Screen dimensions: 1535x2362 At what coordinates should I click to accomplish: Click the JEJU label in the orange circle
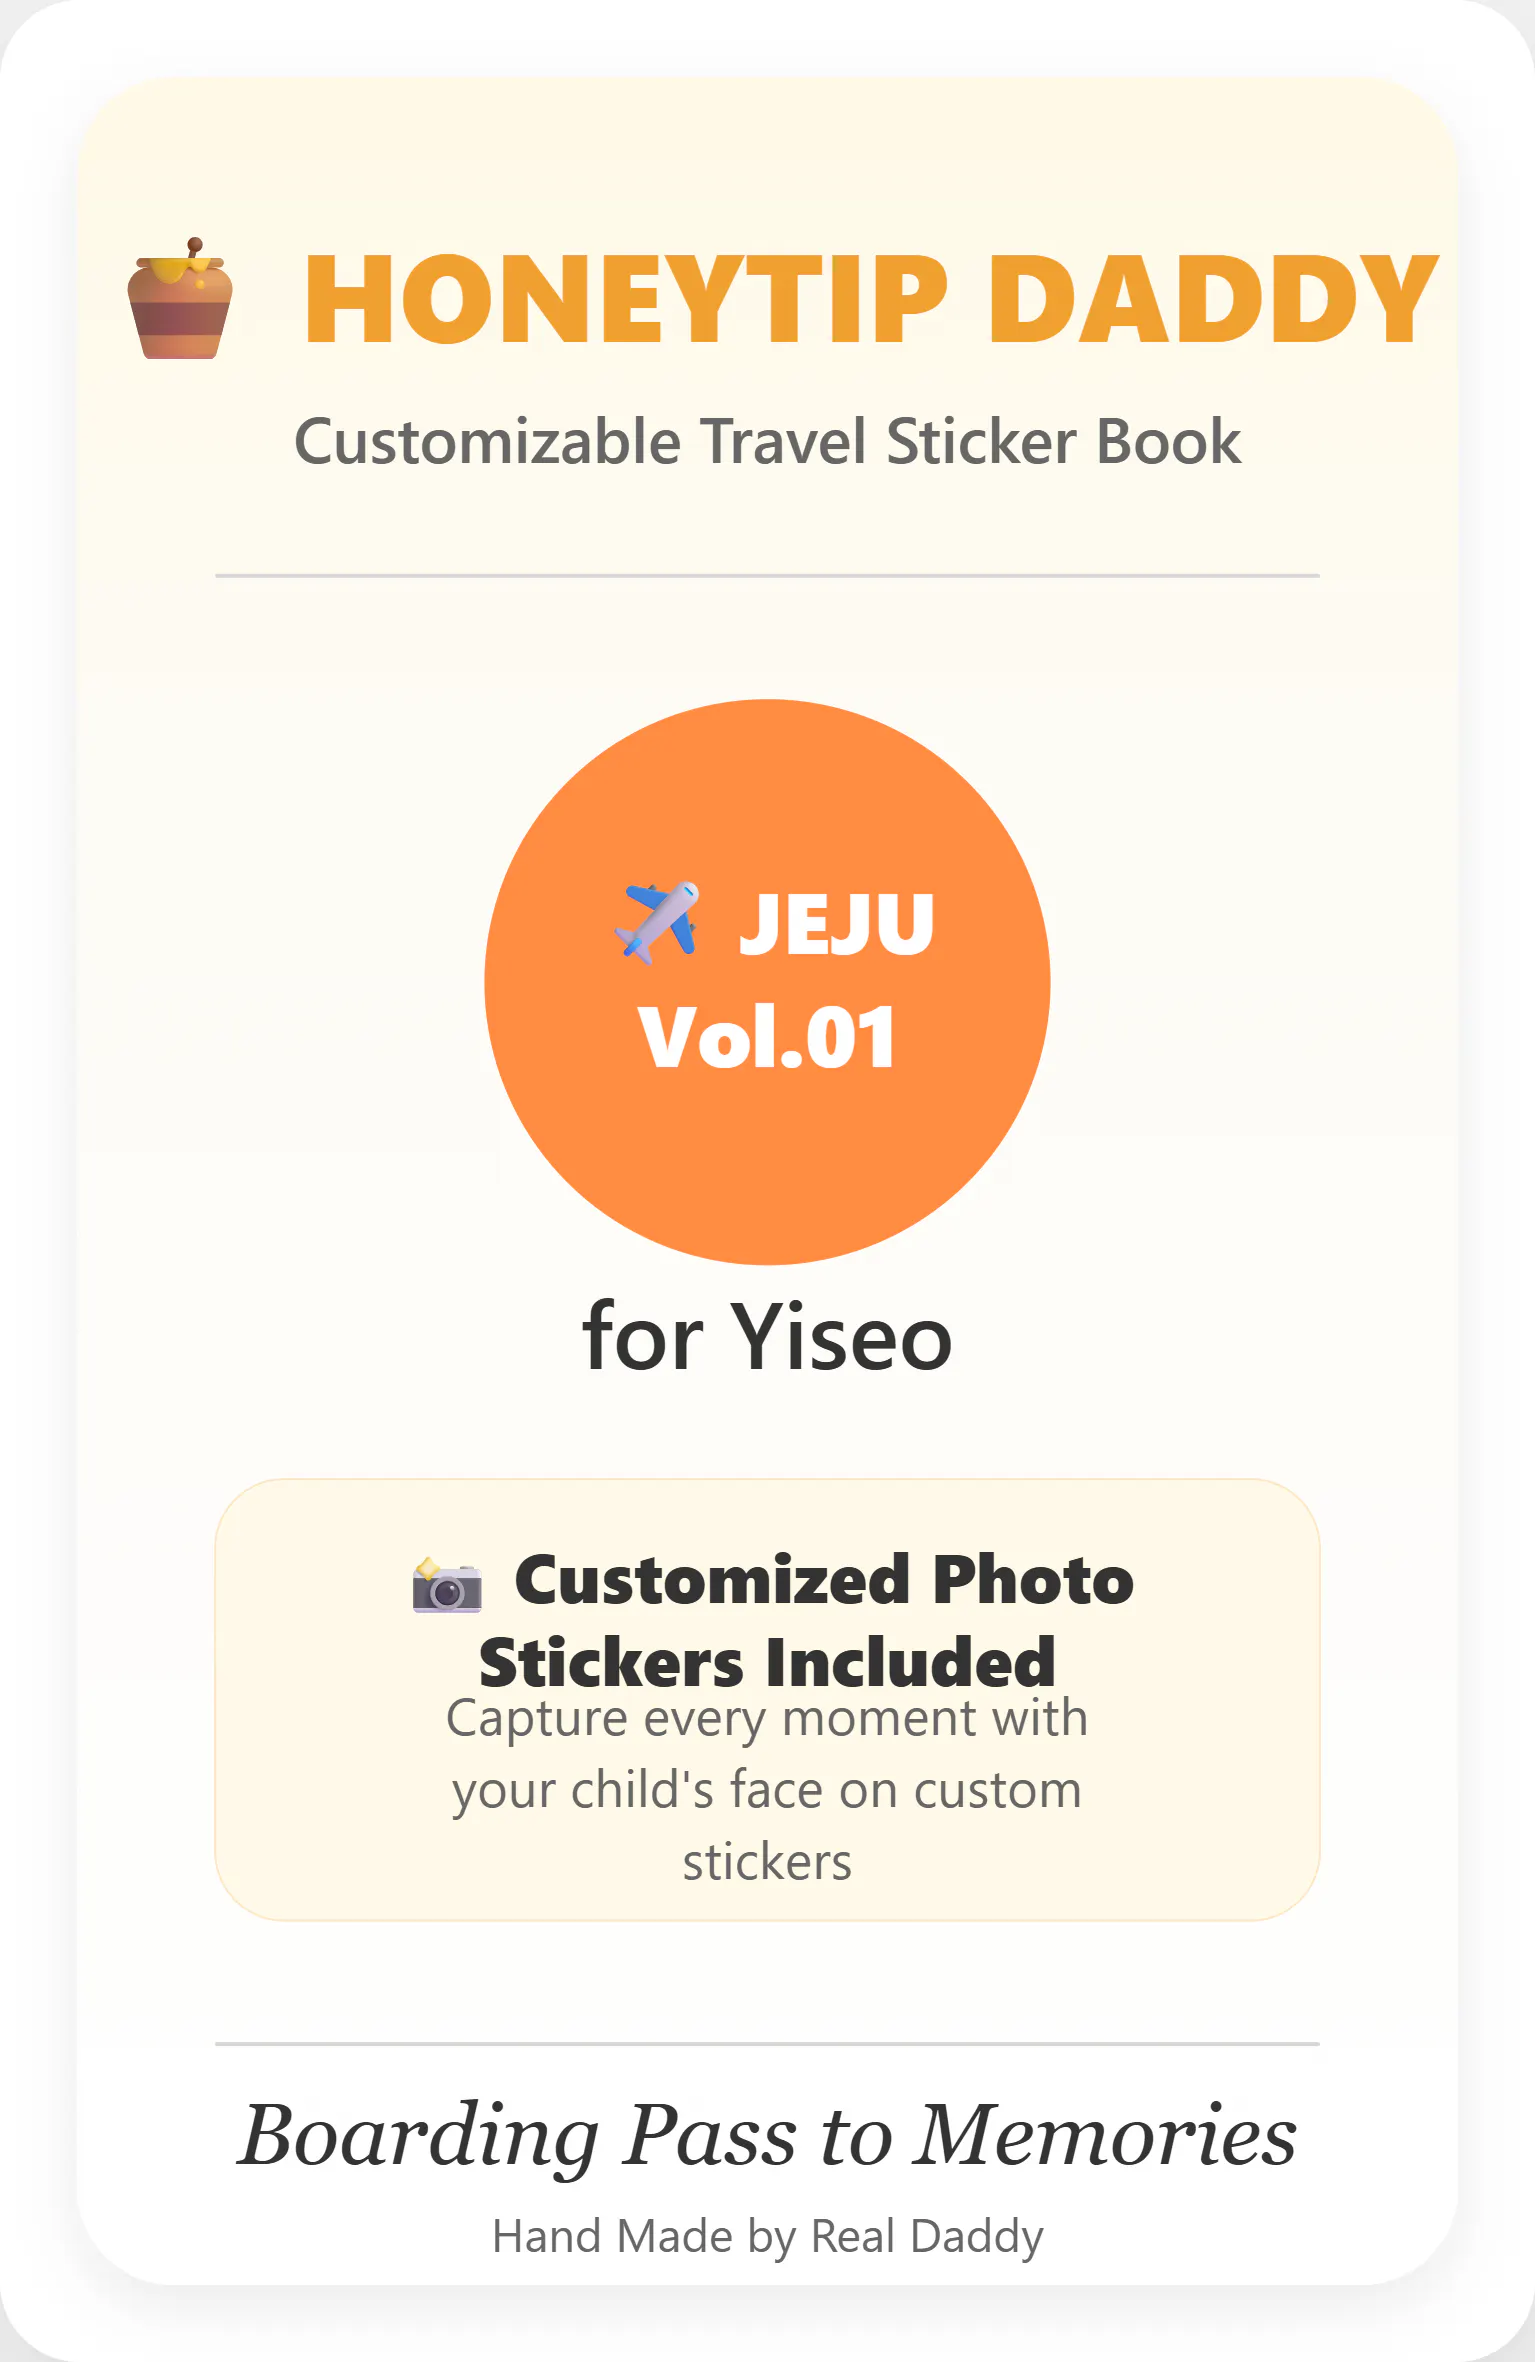(836, 924)
